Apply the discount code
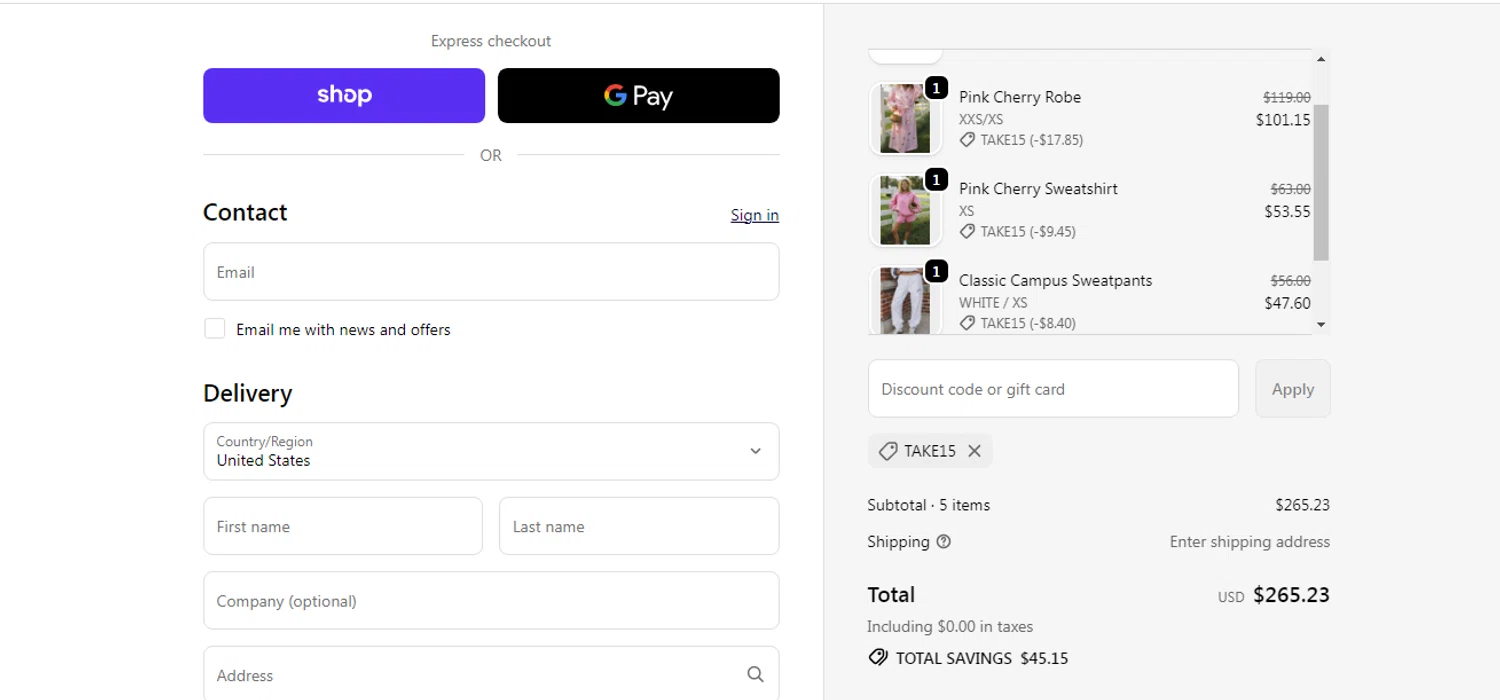Screen dimensions: 1500x700 click(1293, 389)
